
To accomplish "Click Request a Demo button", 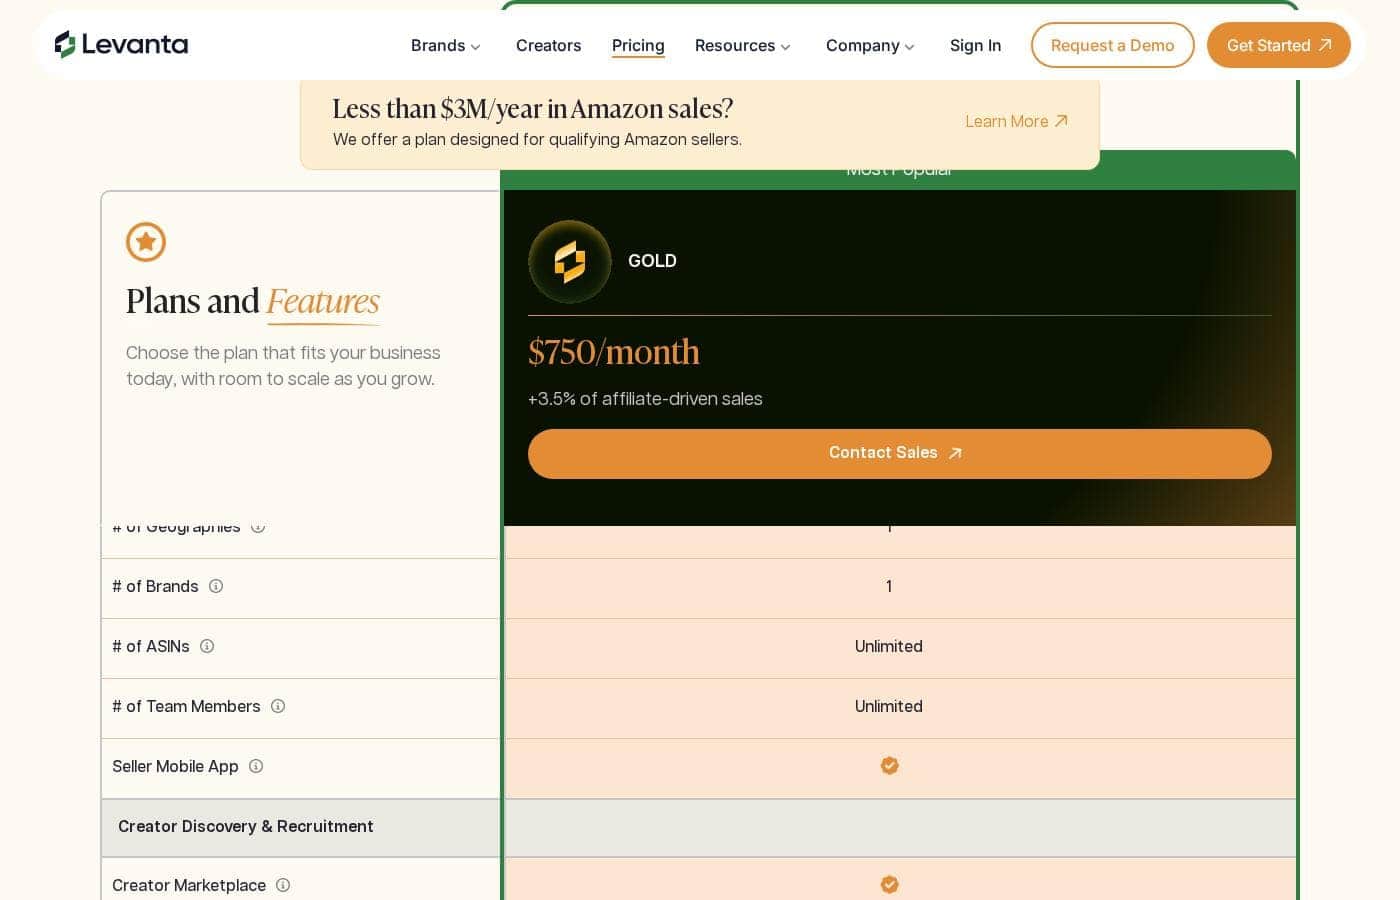I will tap(1112, 45).
